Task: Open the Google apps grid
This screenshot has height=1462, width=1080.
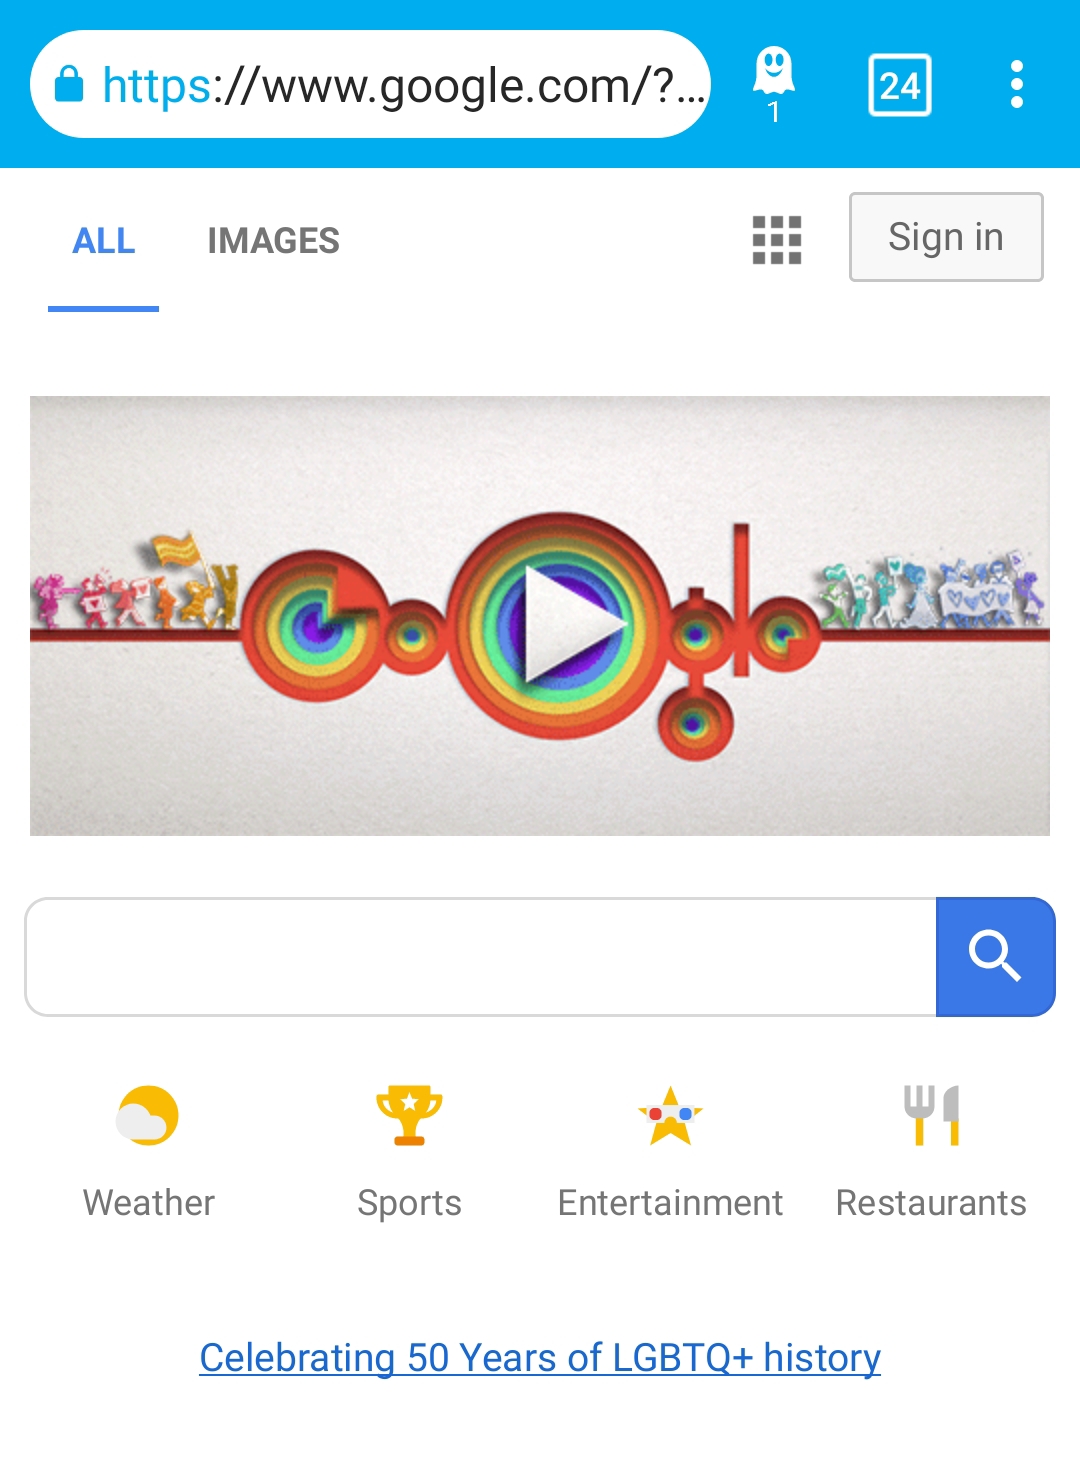Action: tap(777, 240)
